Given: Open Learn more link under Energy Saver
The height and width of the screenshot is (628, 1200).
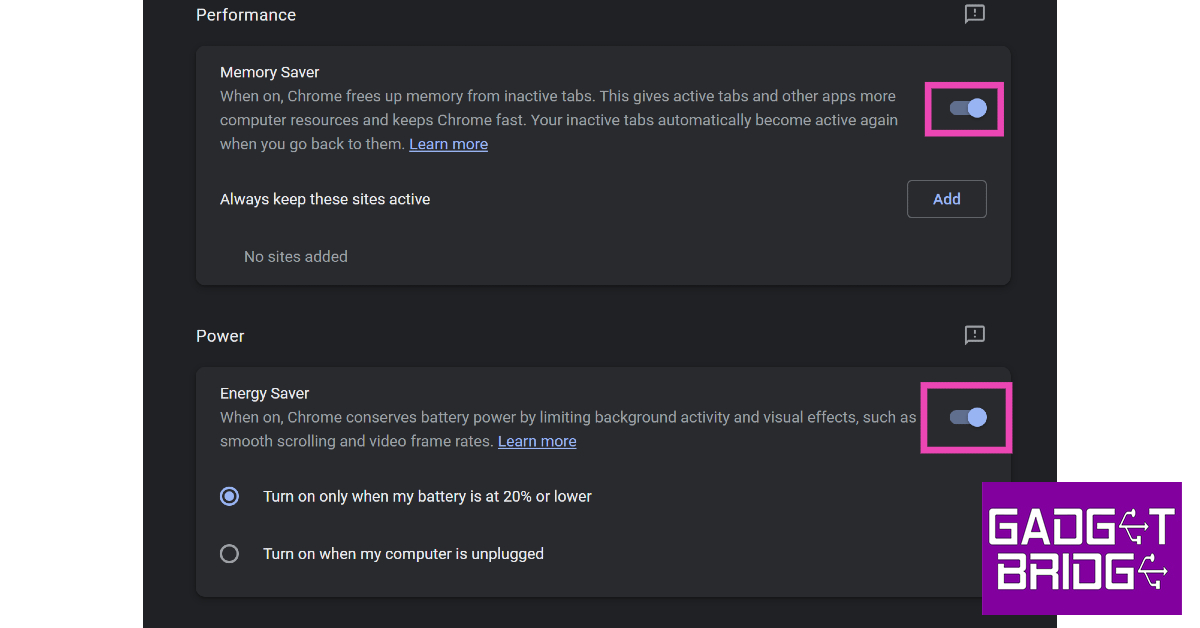Looking at the screenshot, I should point(537,441).
